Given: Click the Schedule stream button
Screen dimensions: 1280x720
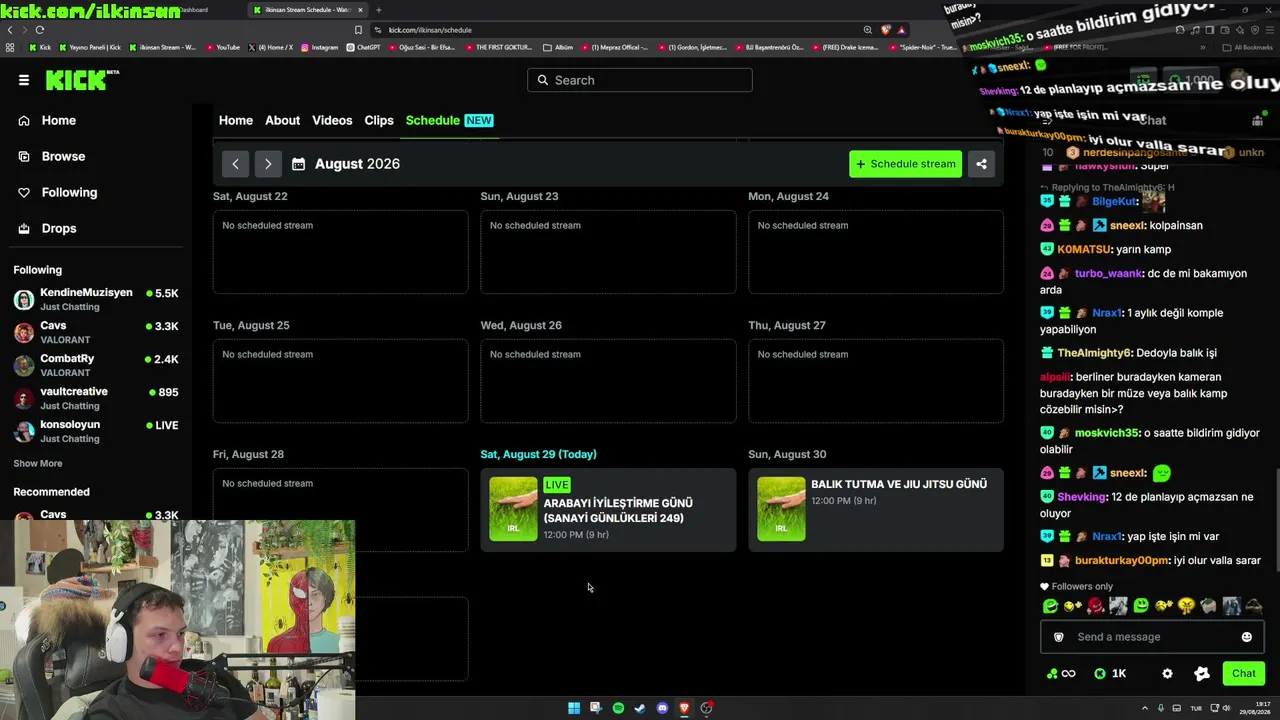Looking at the screenshot, I should [x=905, y=164].
